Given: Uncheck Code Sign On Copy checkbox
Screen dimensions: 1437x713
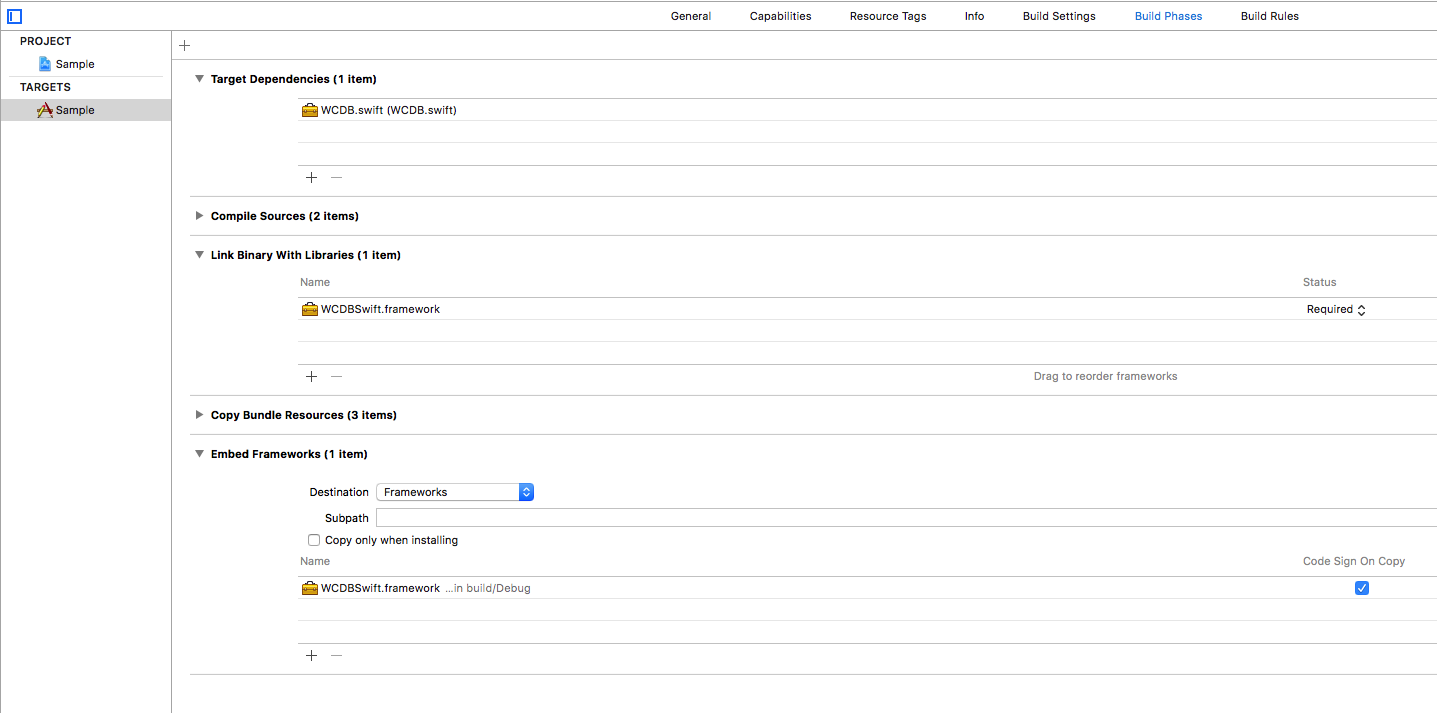Looking at the screenshot, I should [1361, 588].
